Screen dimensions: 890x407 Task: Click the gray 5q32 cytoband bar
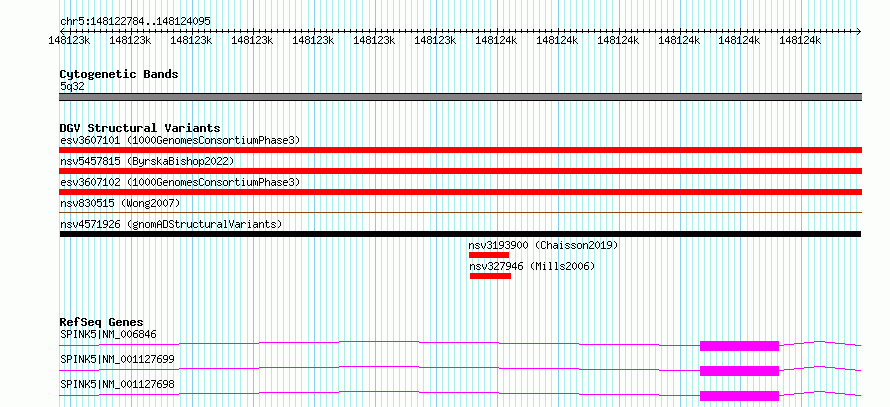460,97
